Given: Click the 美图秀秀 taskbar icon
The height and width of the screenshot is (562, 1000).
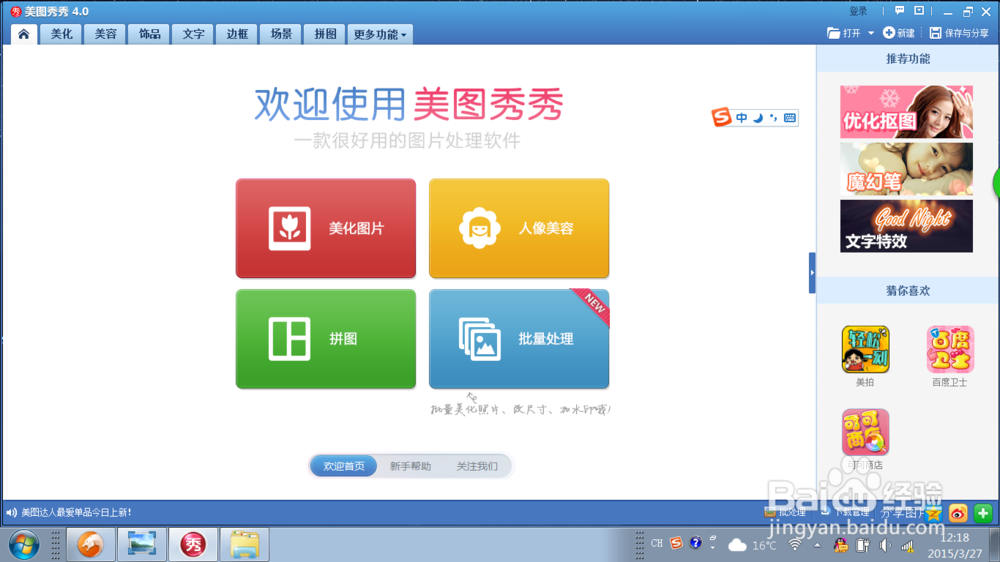Looking at the screenshot, I should click(193, 545).
